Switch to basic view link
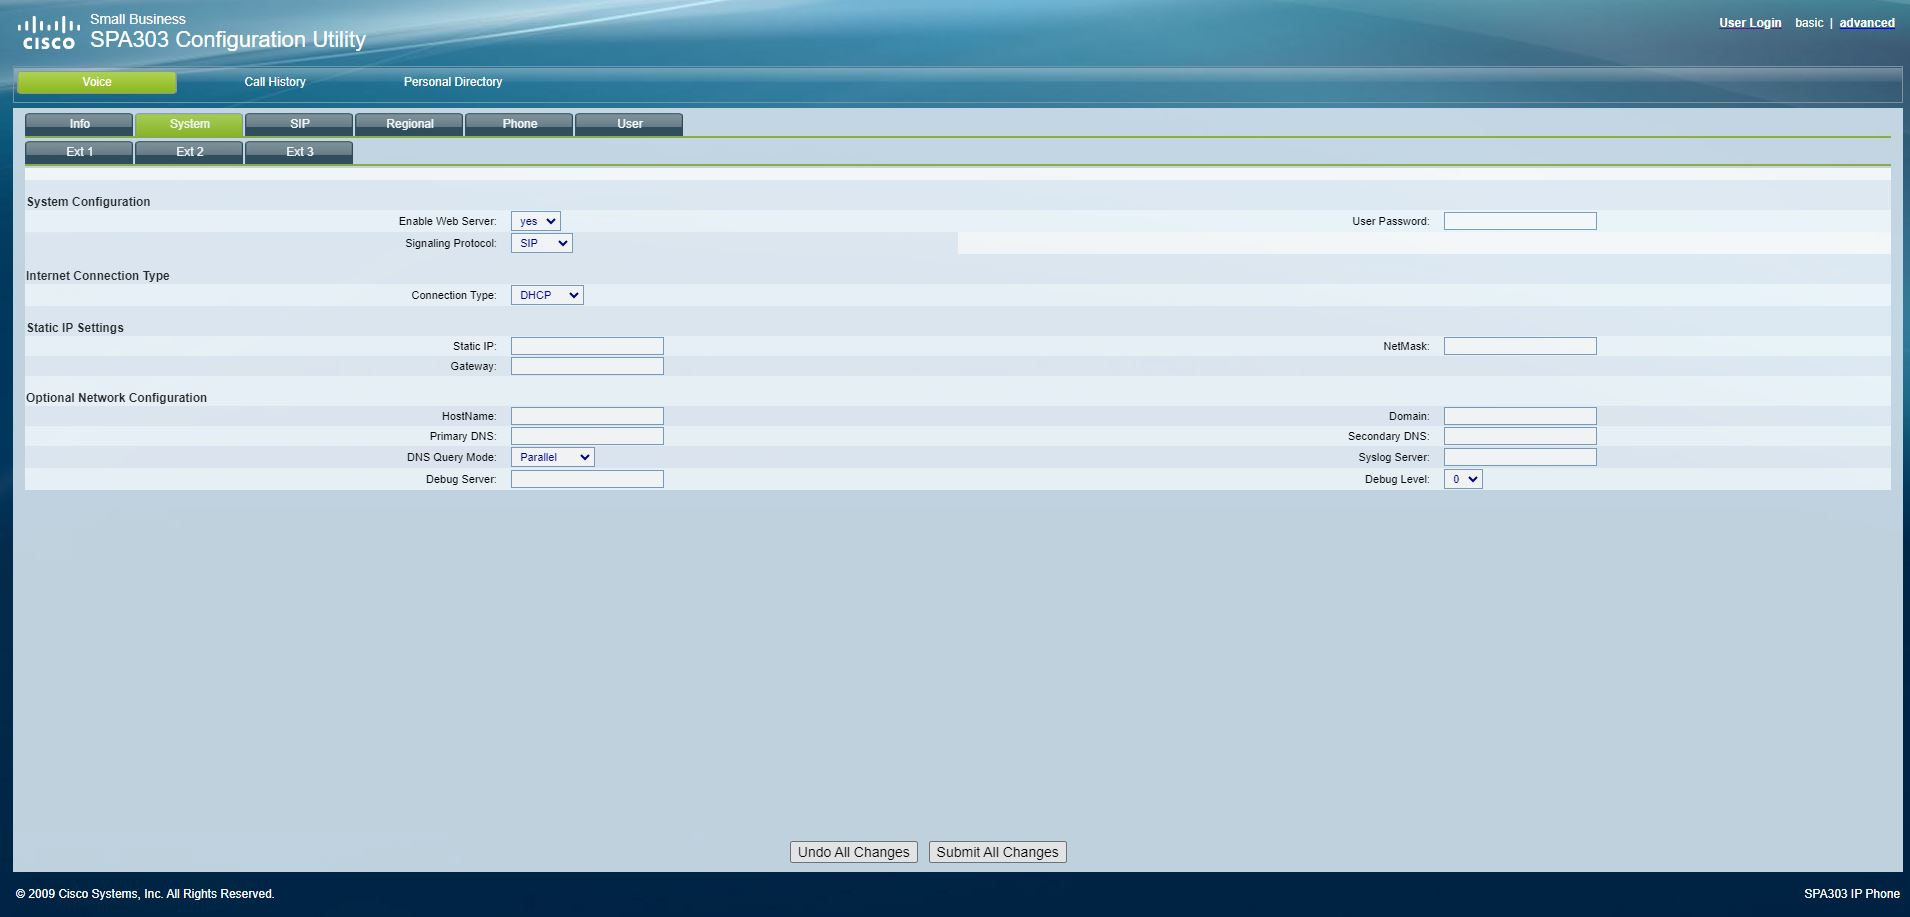This screenshot has width=1910, height=917. tap(1808, 23)
